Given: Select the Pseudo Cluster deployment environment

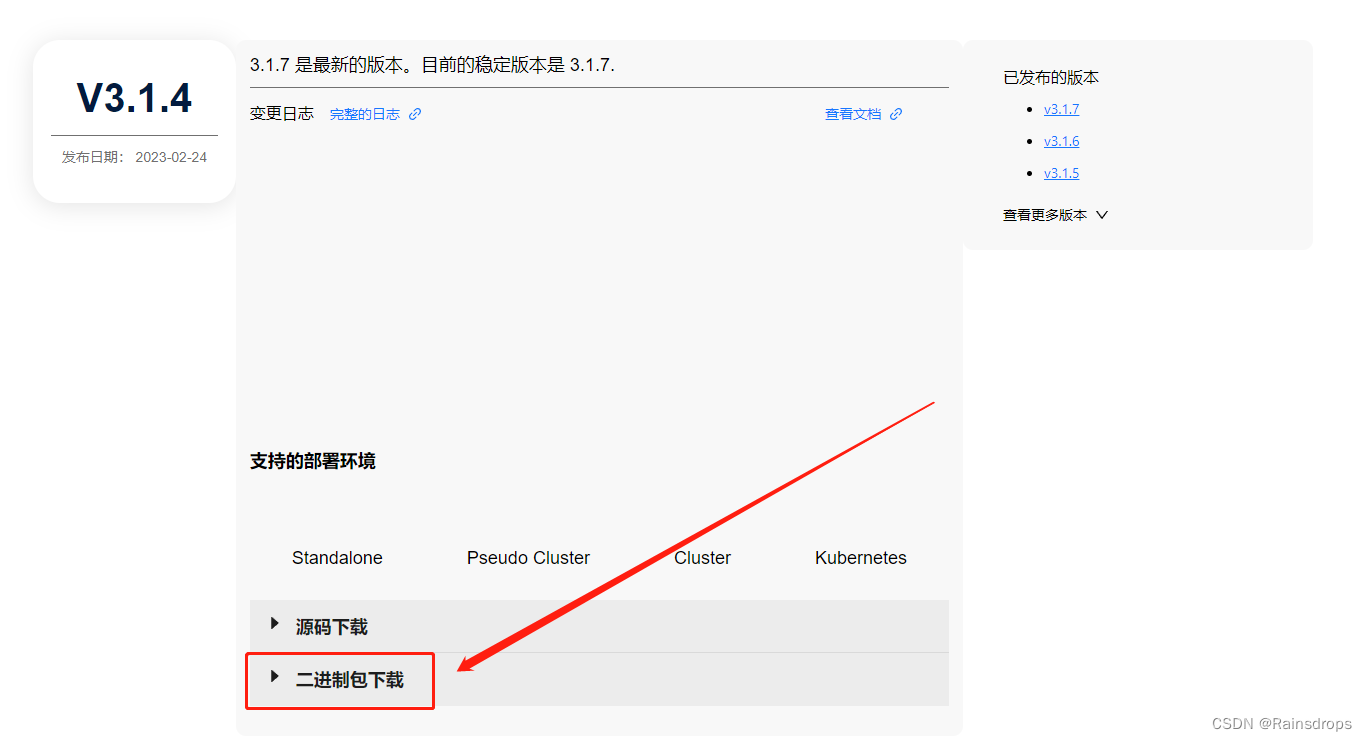Looking at the screenshot, I should (528, 558).
